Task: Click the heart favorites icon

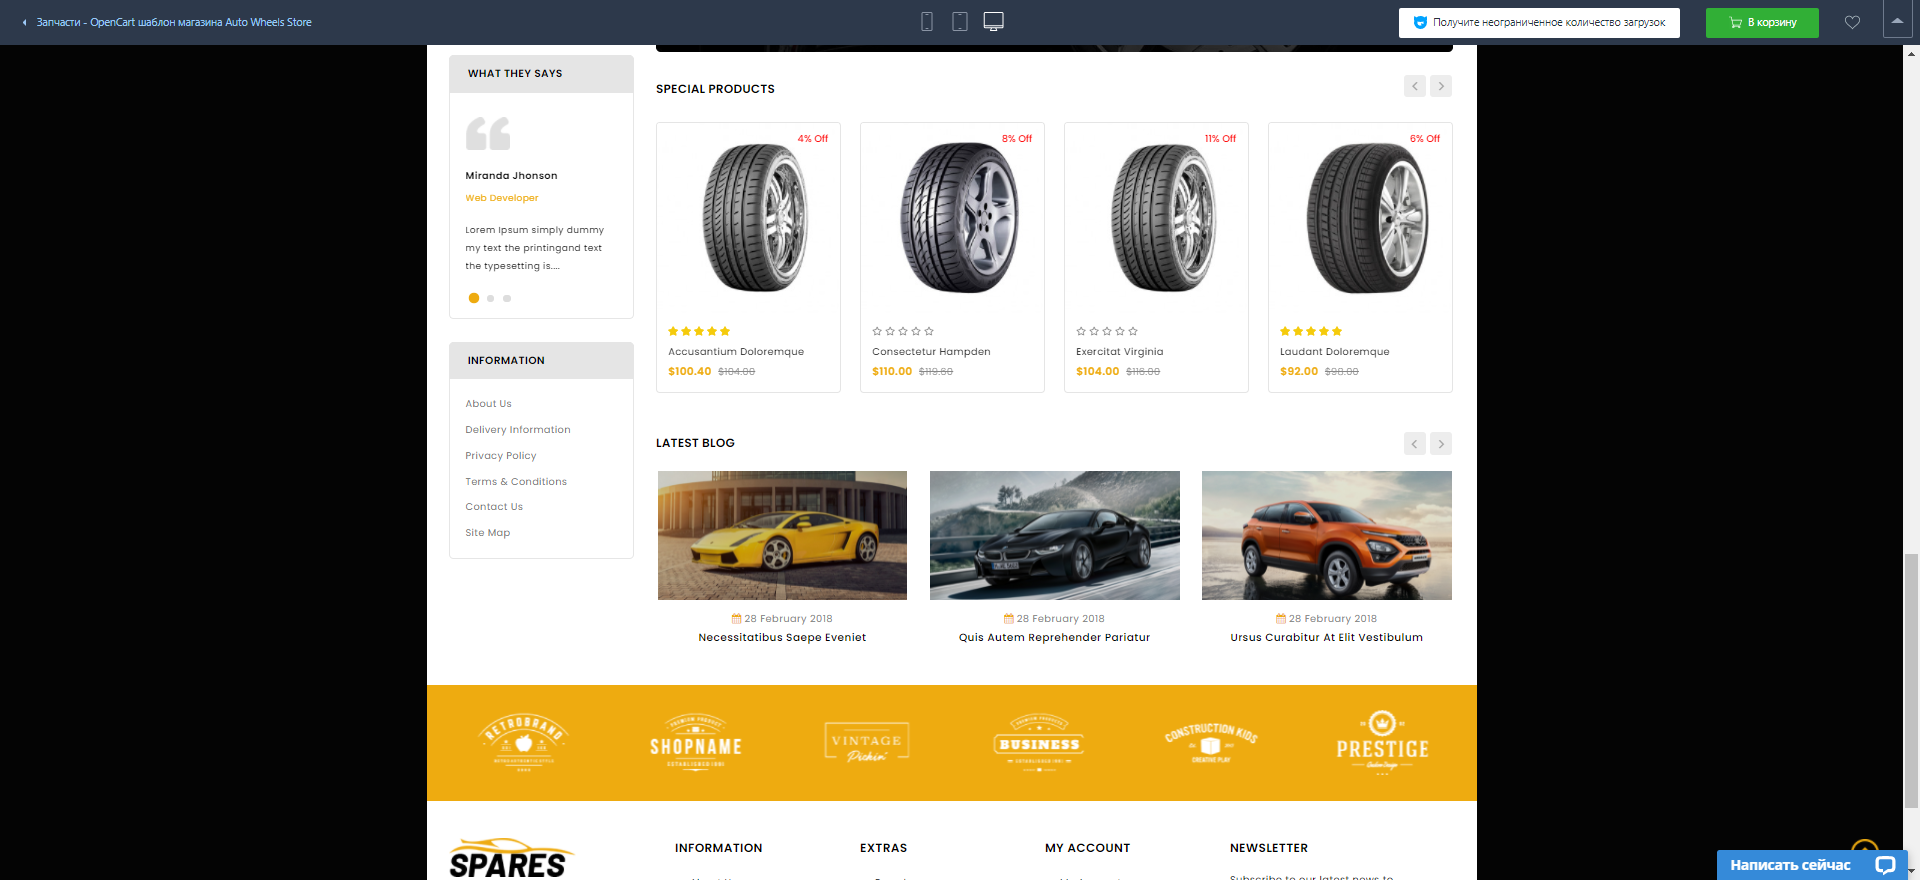Action: (1852, 22)
